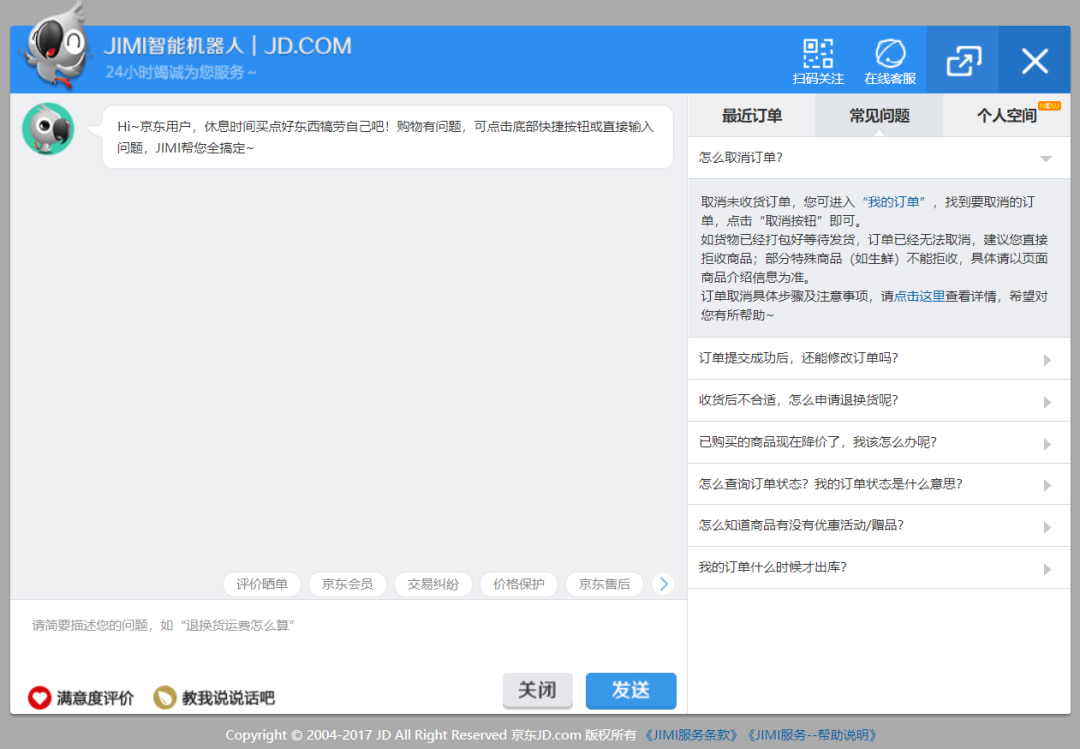Click the QR code scan-to-follow icon
This screenshot has width=1080, height=749.
click(818, 61)
